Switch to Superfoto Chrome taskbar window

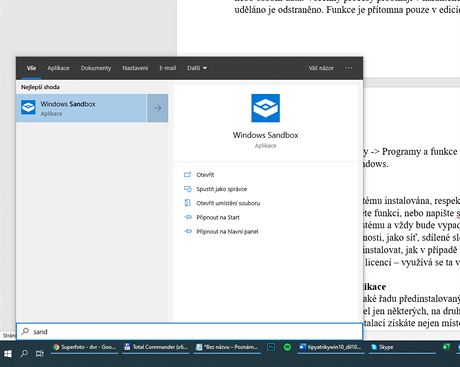pyautogui.click(x=84, y=347)
